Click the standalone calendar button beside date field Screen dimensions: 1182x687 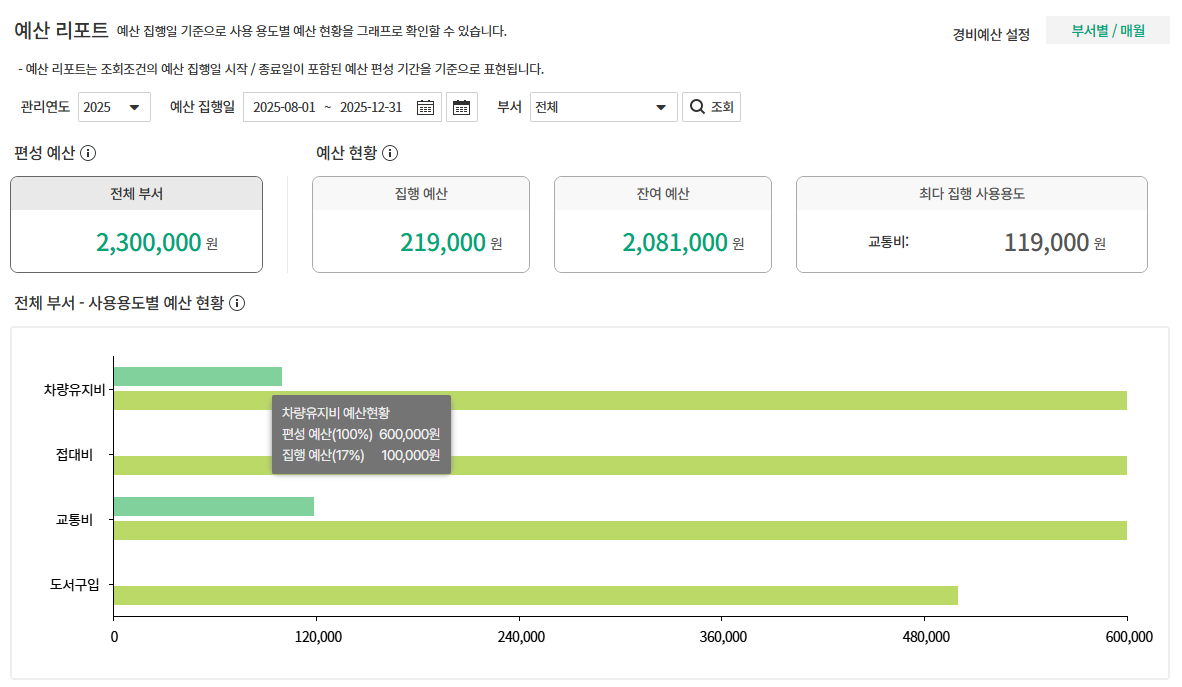pos(461,108)
